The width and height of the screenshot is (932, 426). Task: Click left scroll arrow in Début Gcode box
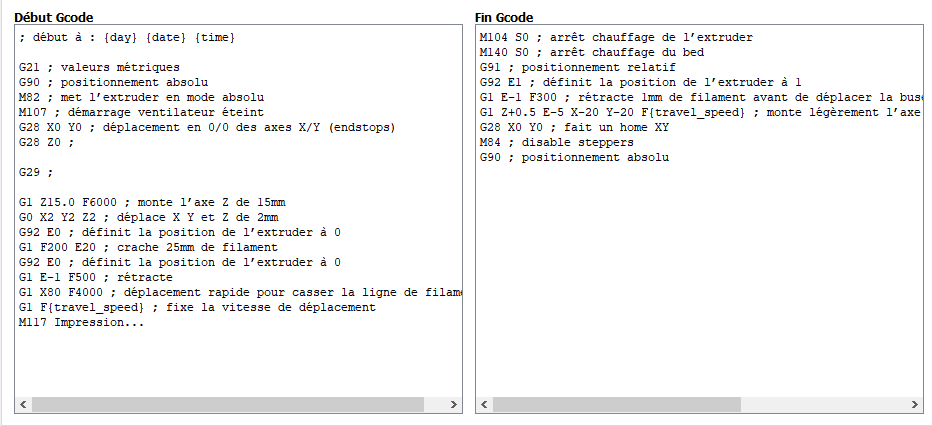24,405
